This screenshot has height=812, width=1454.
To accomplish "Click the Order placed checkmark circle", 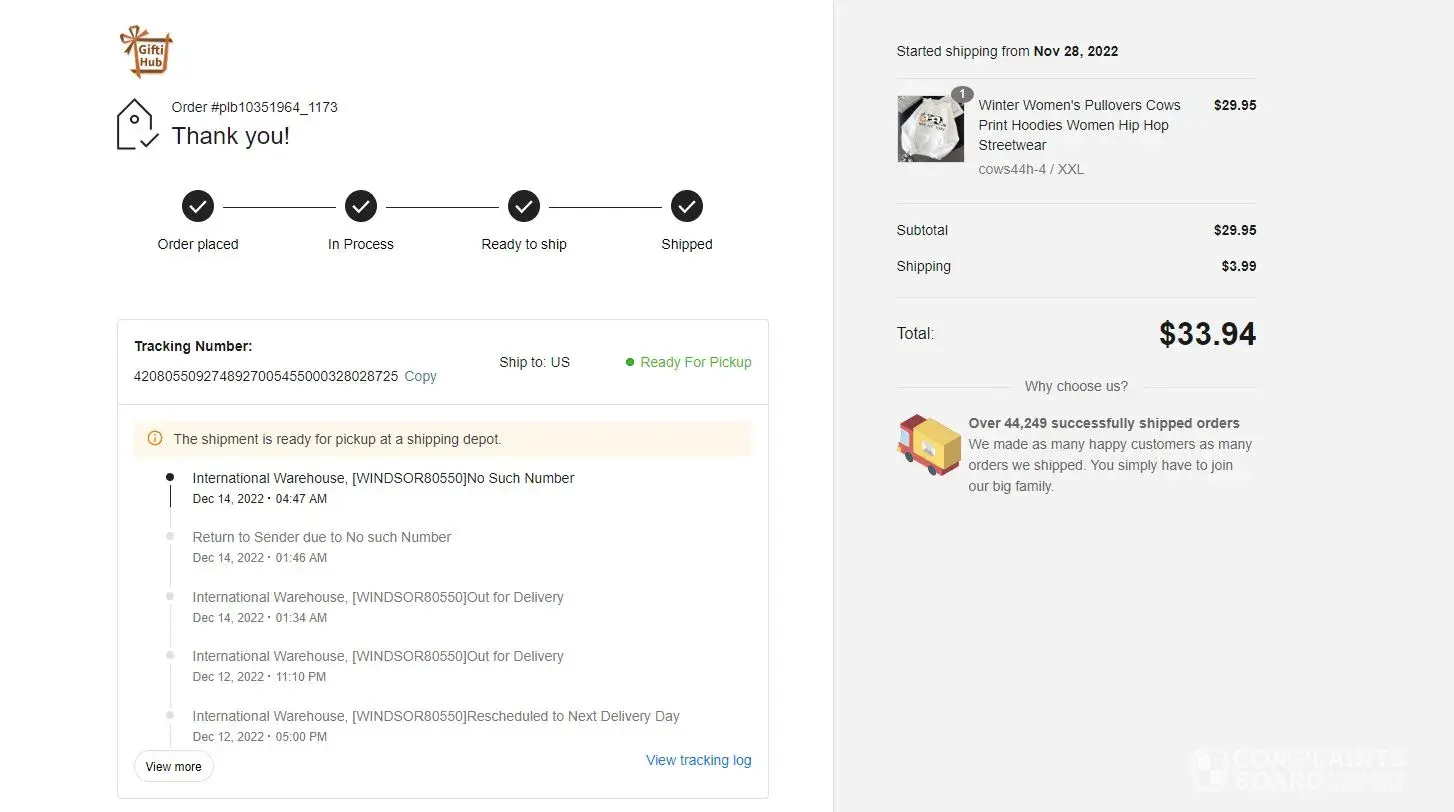I will pos(198,207).
